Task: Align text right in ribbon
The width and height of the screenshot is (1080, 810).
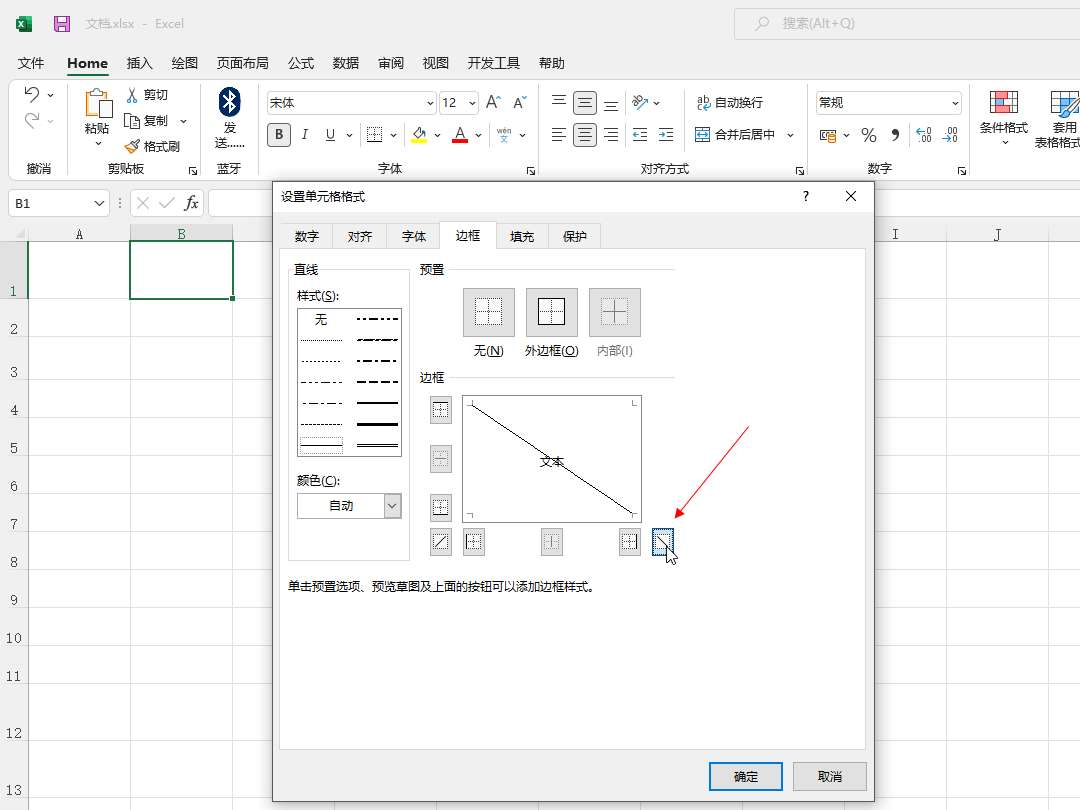Action: click(x=611, y=134)
